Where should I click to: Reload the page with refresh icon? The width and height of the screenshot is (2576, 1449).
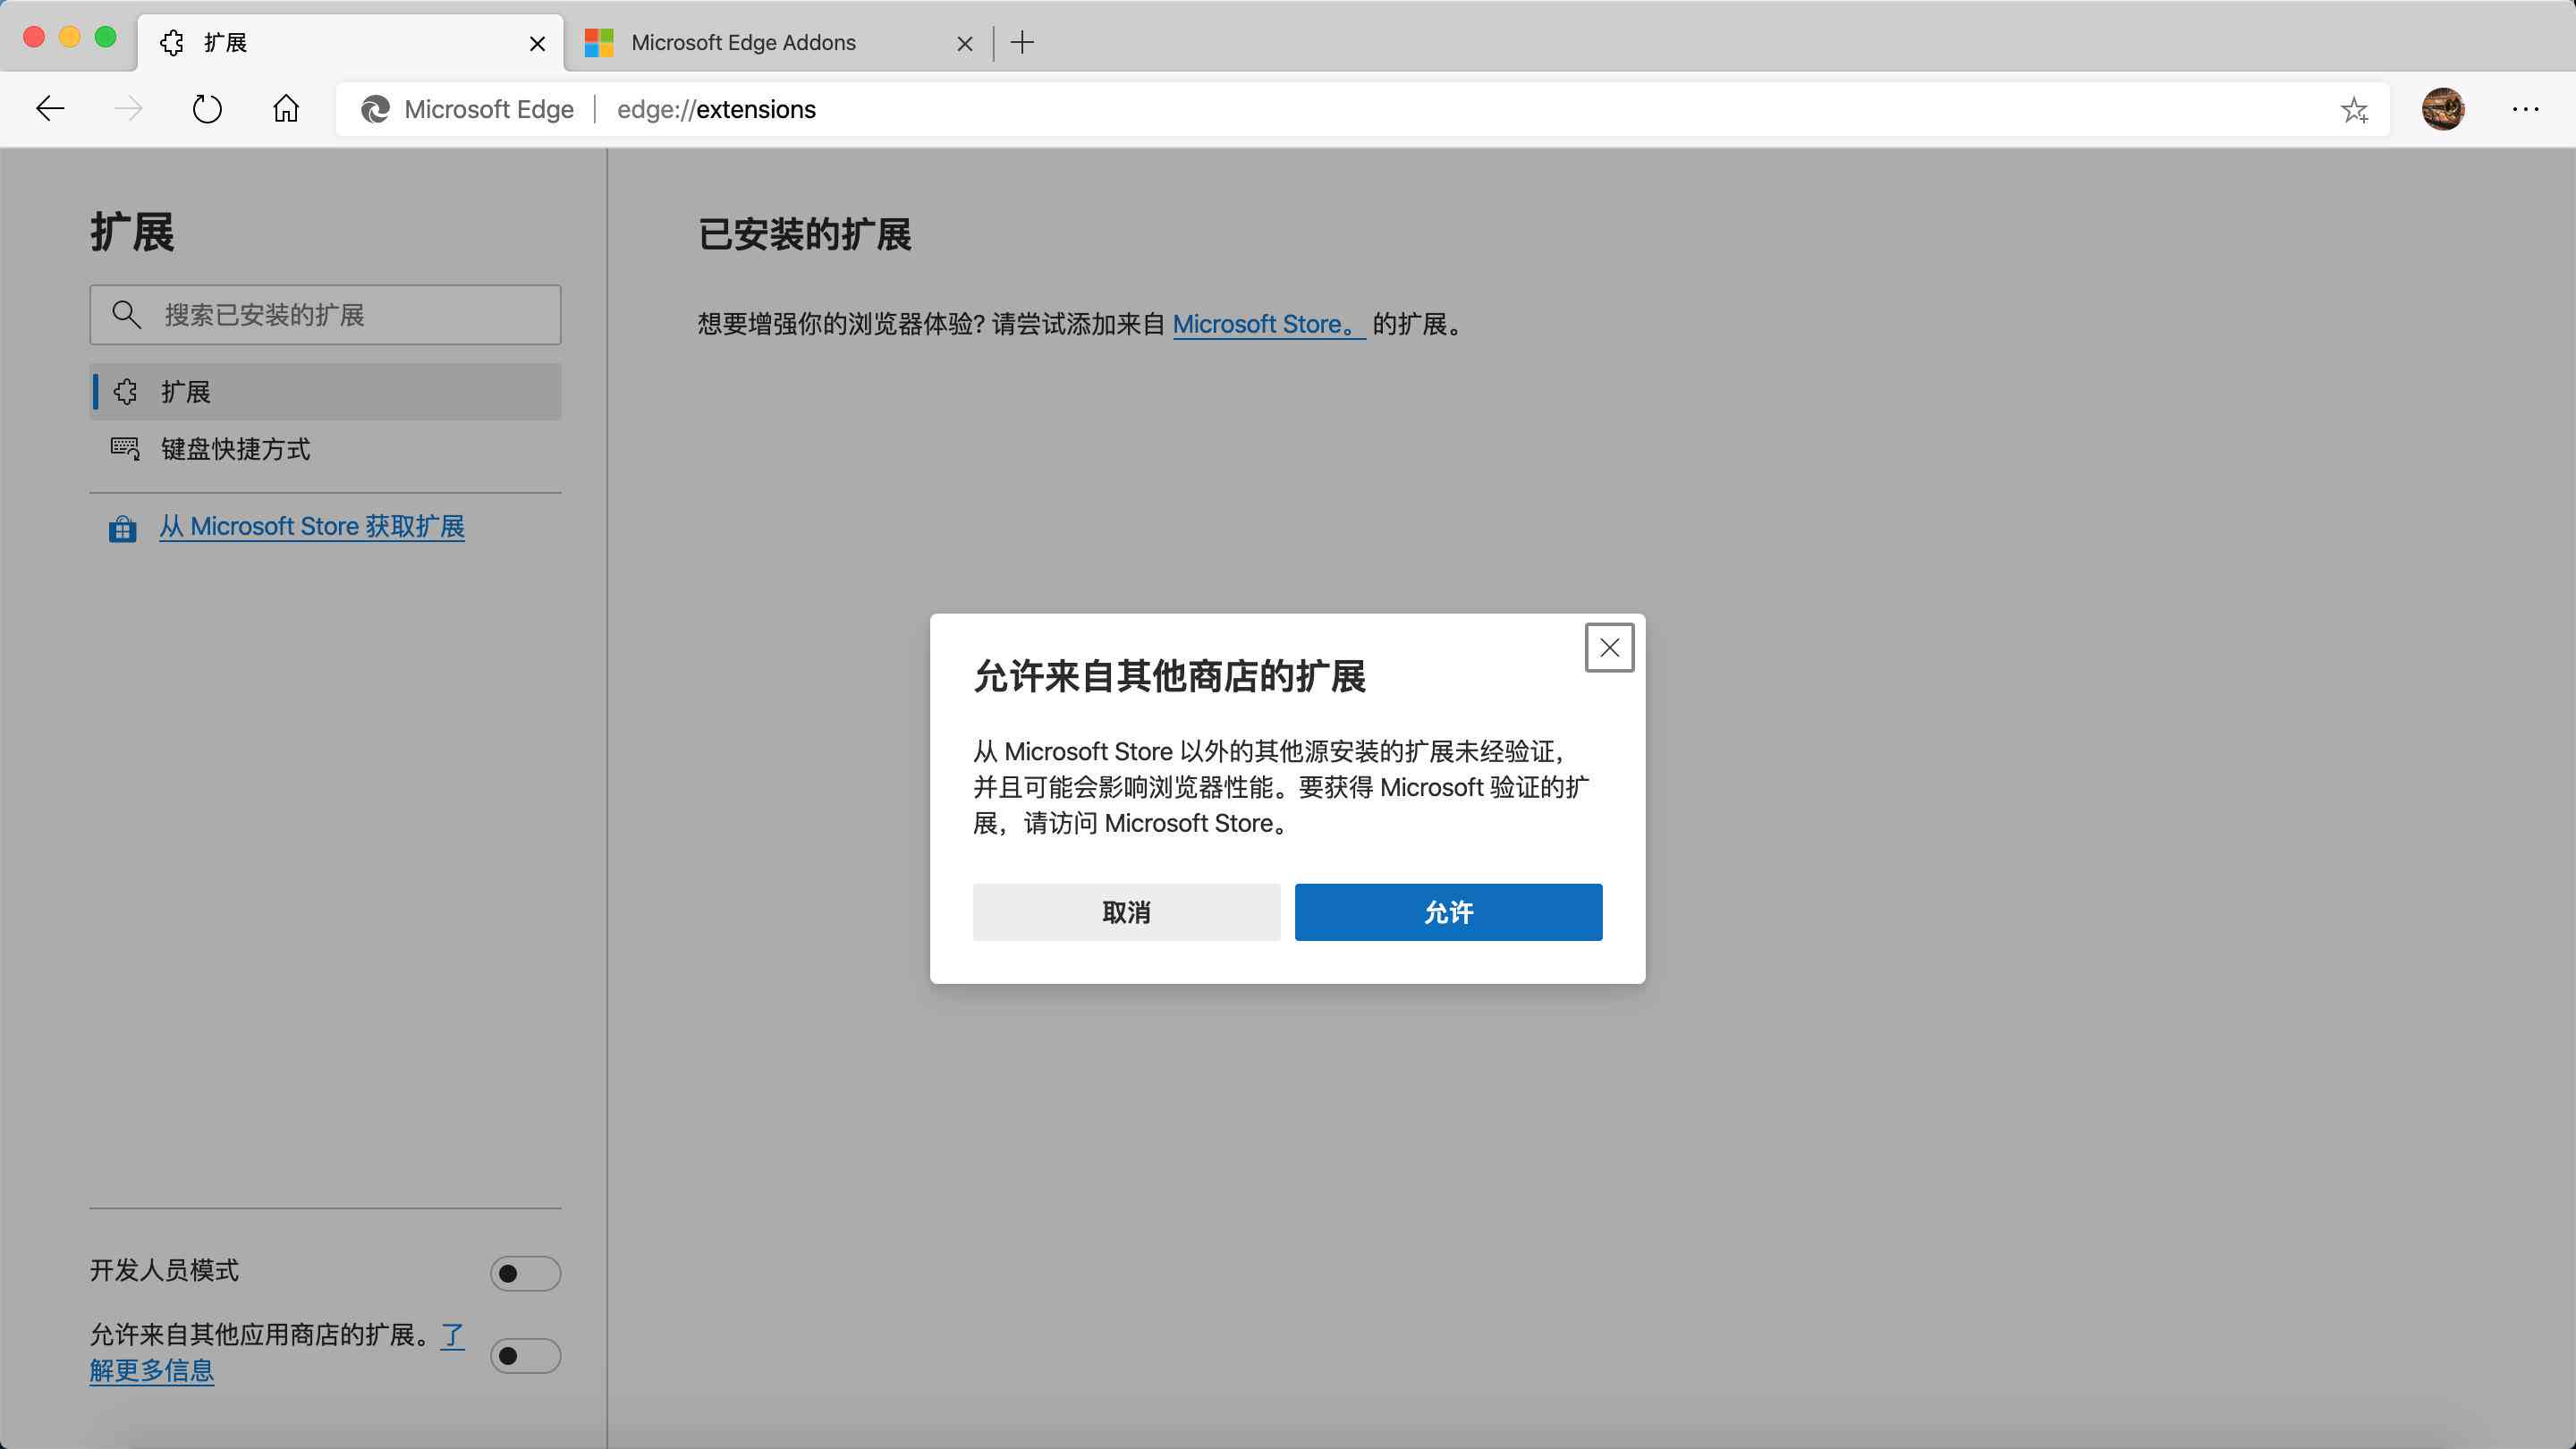point(207,109)
